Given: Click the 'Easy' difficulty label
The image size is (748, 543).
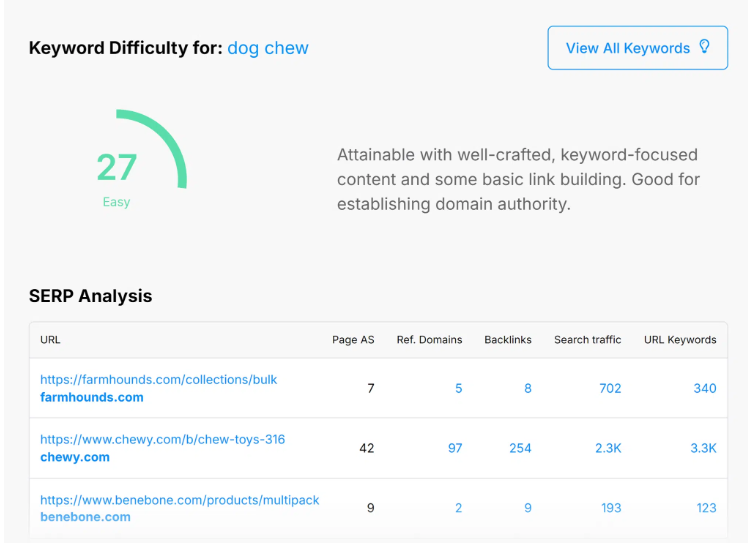Looking at the screenshot, I should (116, 202).
